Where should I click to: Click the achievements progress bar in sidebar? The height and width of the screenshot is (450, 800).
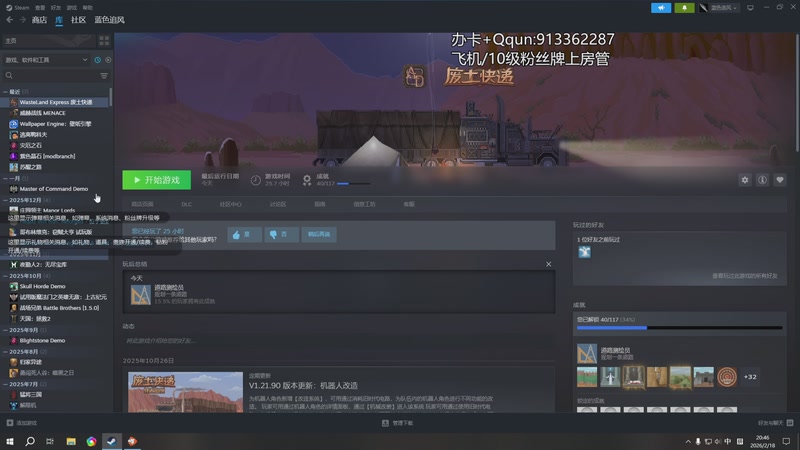coord(679,328)
